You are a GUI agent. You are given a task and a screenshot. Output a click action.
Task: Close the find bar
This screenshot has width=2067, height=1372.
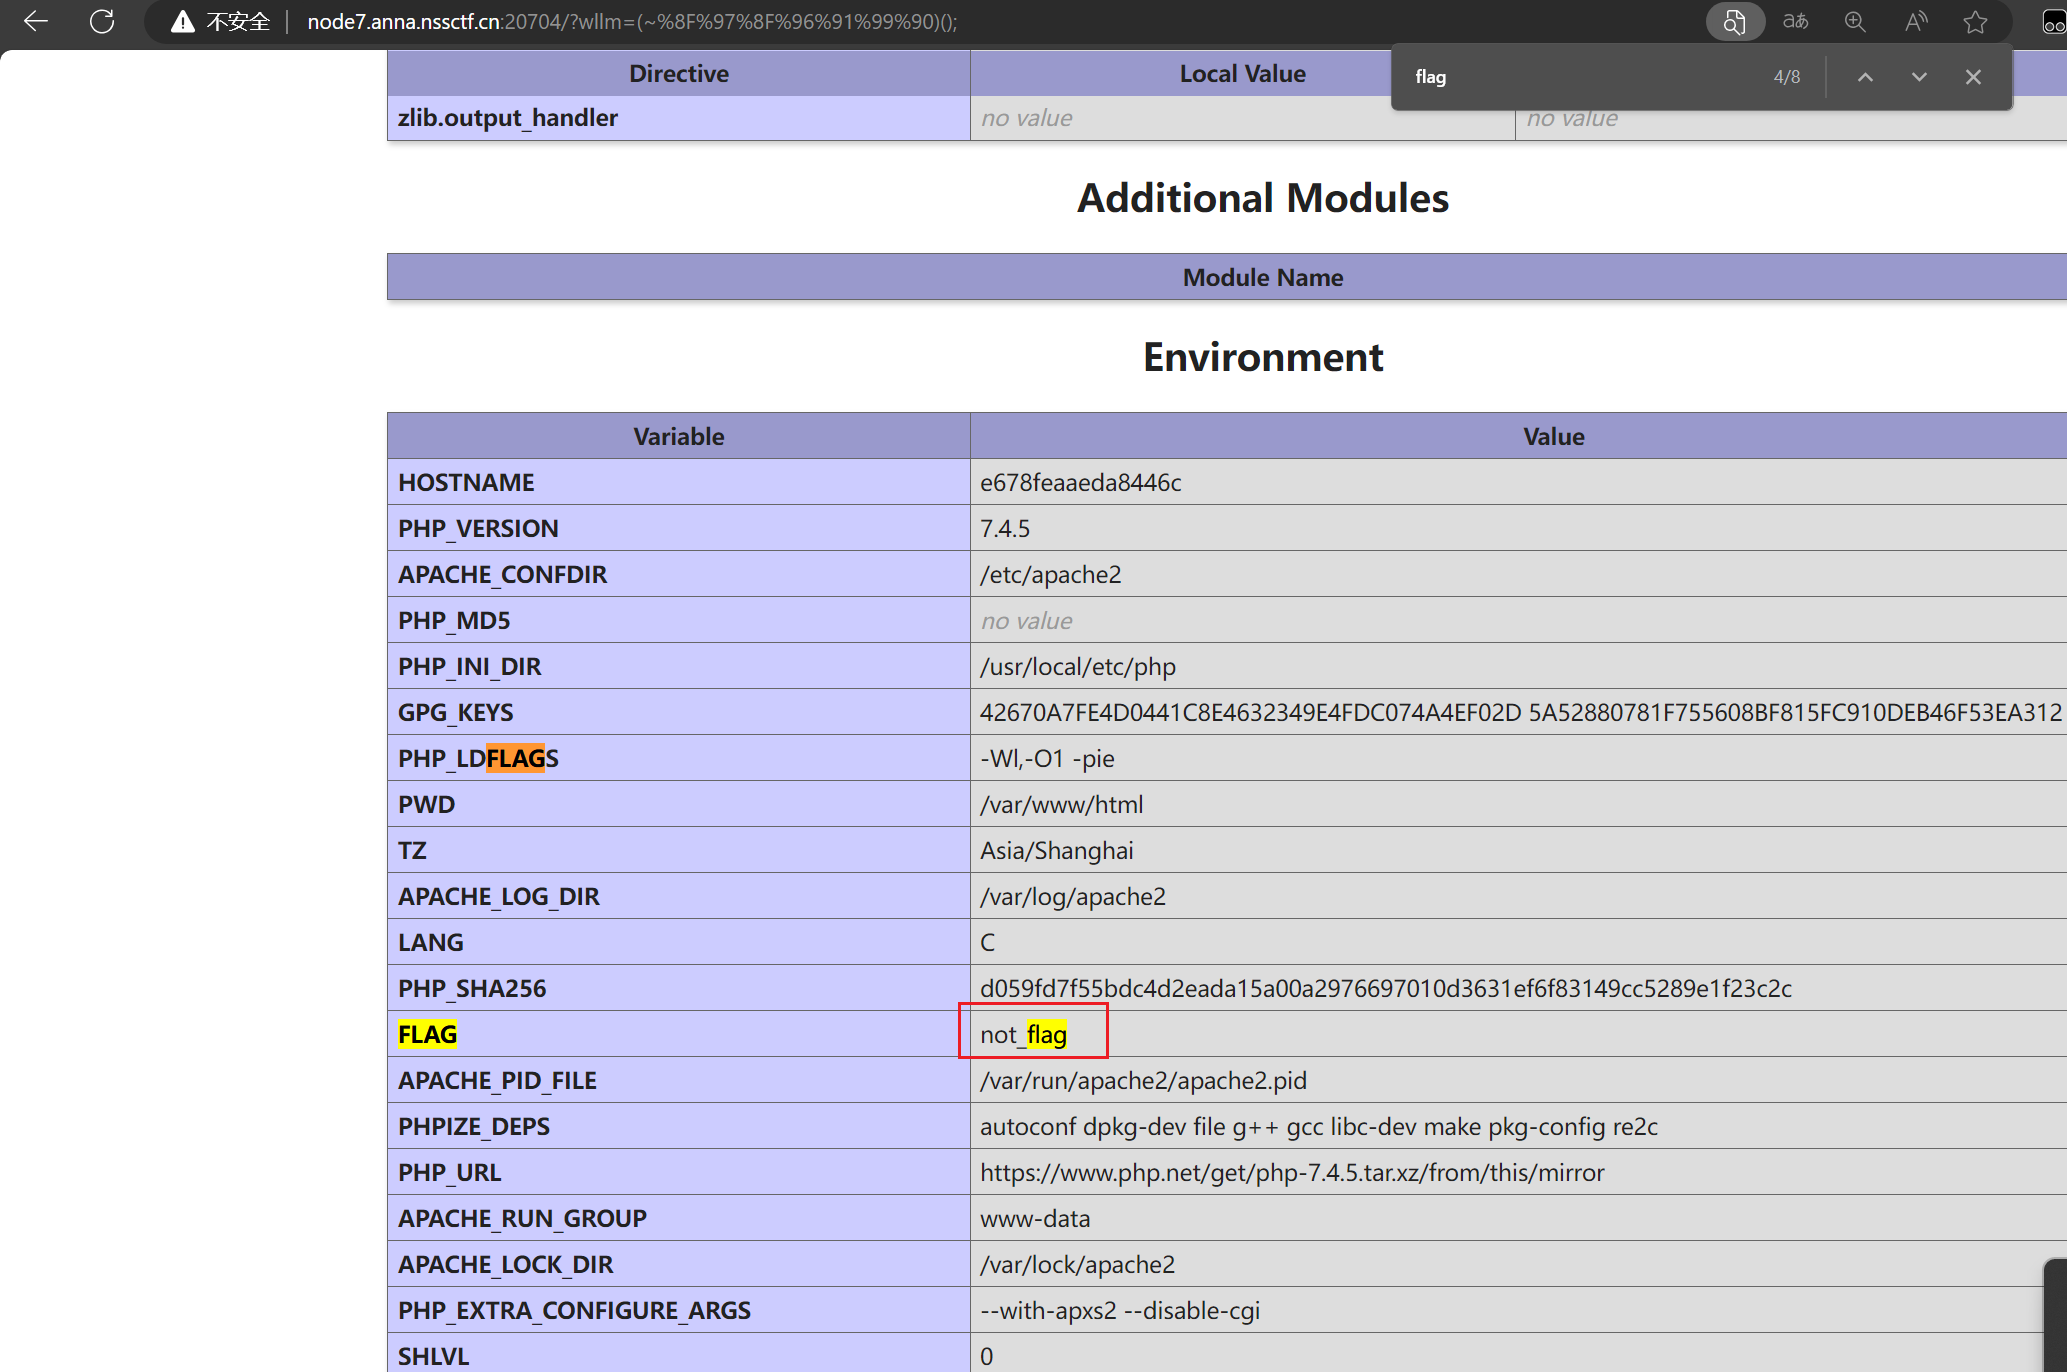tap(1973, 77)
